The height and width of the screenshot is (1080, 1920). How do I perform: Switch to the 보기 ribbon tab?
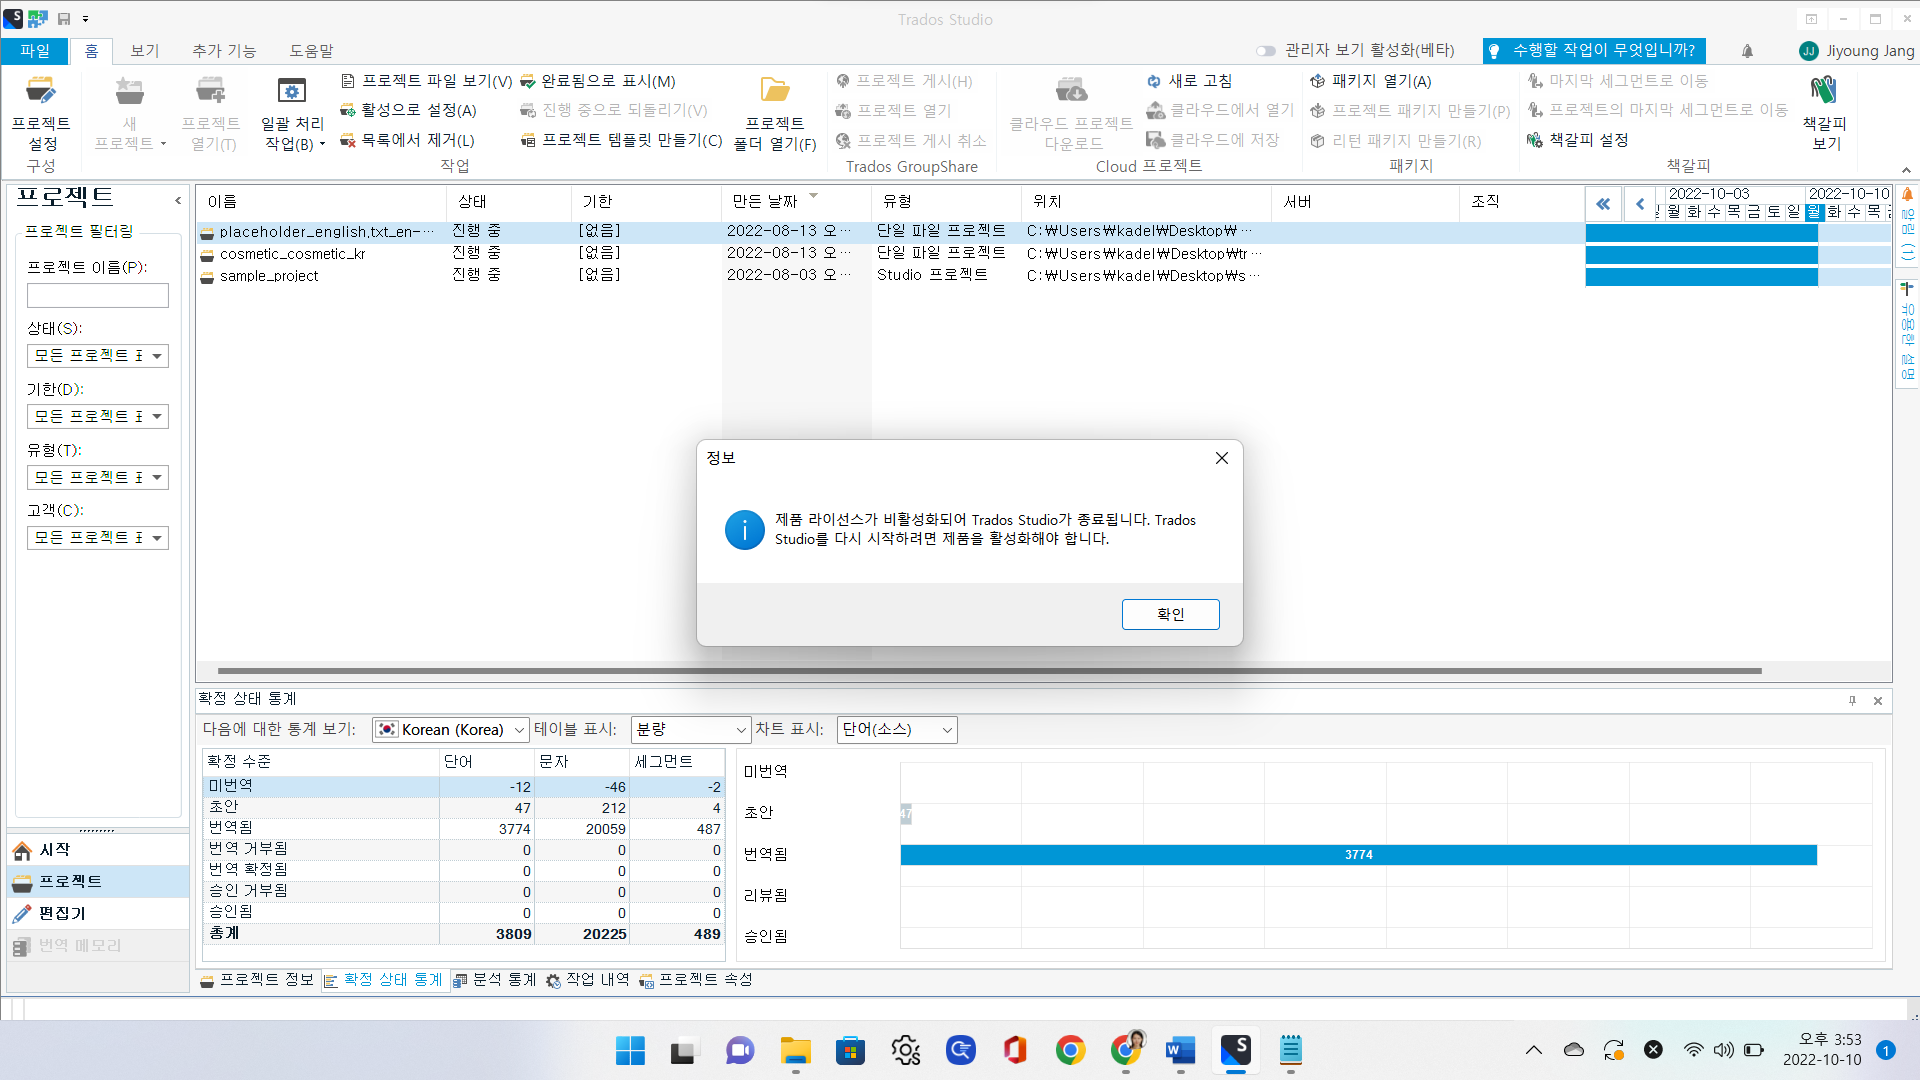145,51
